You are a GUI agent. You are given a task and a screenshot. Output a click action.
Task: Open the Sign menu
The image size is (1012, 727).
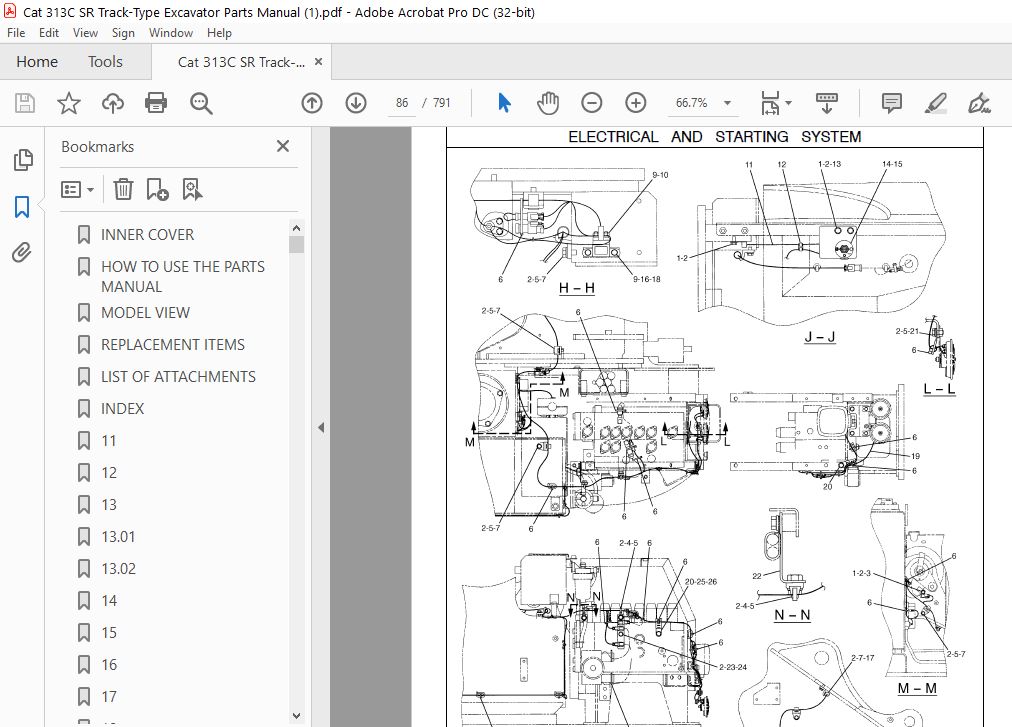click(123, 33)
